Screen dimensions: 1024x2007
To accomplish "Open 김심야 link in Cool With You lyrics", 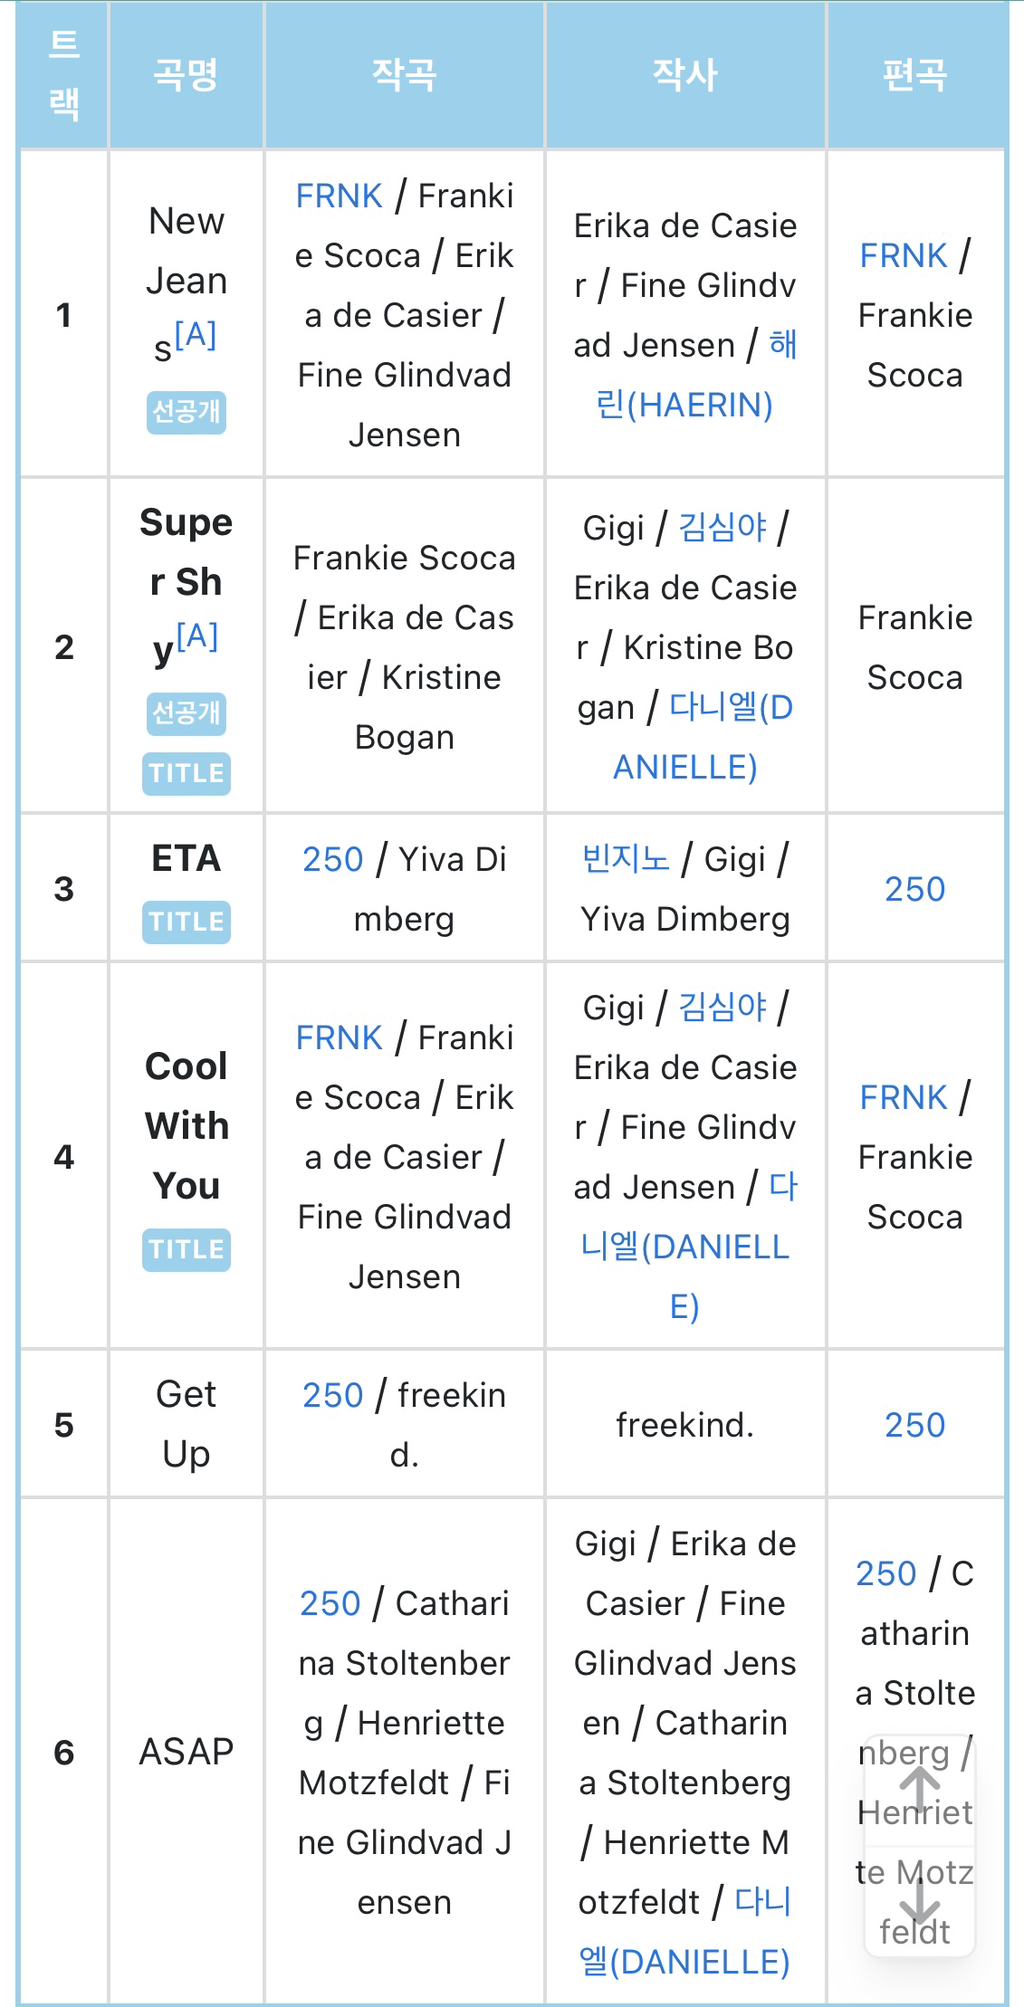I will point(722,1007).
